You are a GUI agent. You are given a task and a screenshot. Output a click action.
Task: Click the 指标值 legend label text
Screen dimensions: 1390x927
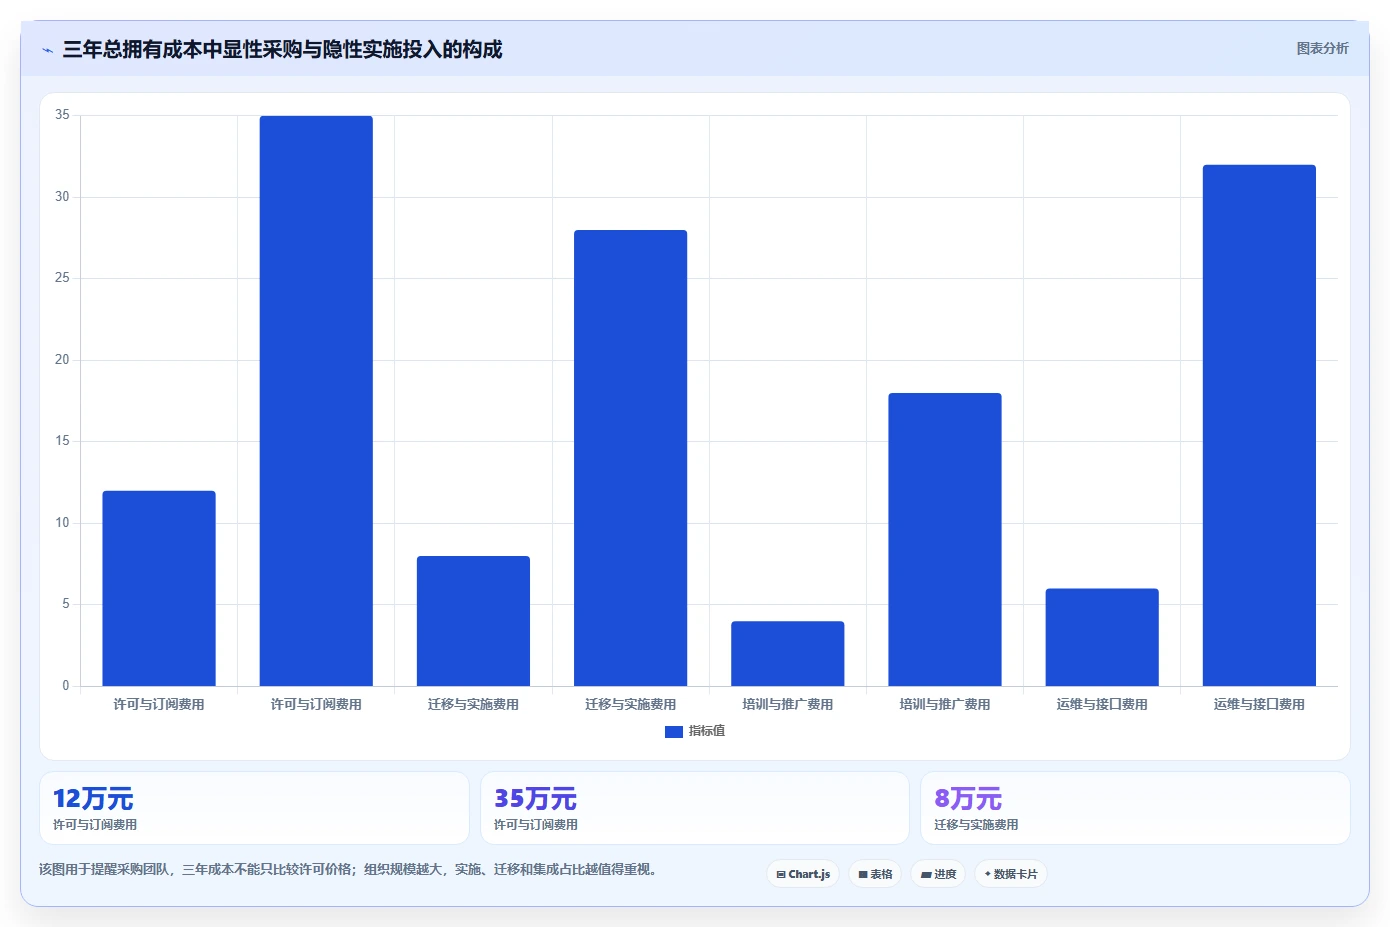click(707, 731)
